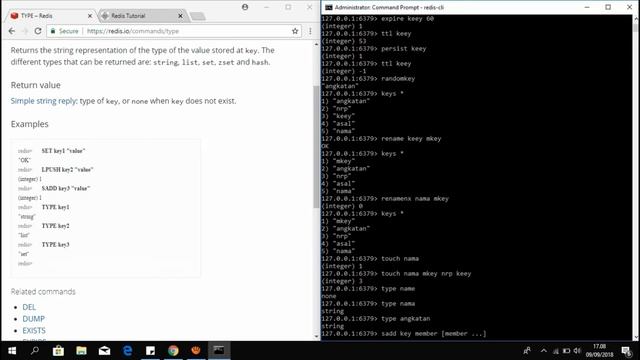
Task: Switch to Google Chrome on taskbar
Action: pos(173,350)
